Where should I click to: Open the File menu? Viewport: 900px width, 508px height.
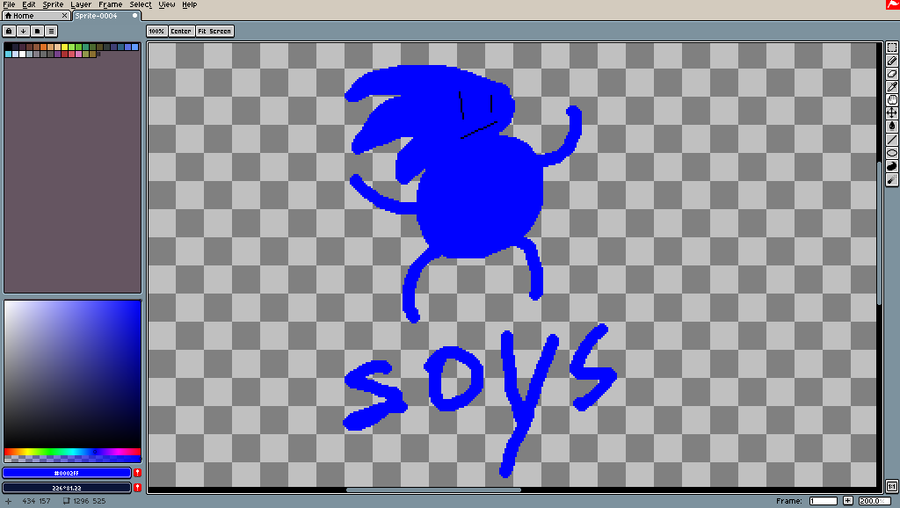(x=9, y=5)
